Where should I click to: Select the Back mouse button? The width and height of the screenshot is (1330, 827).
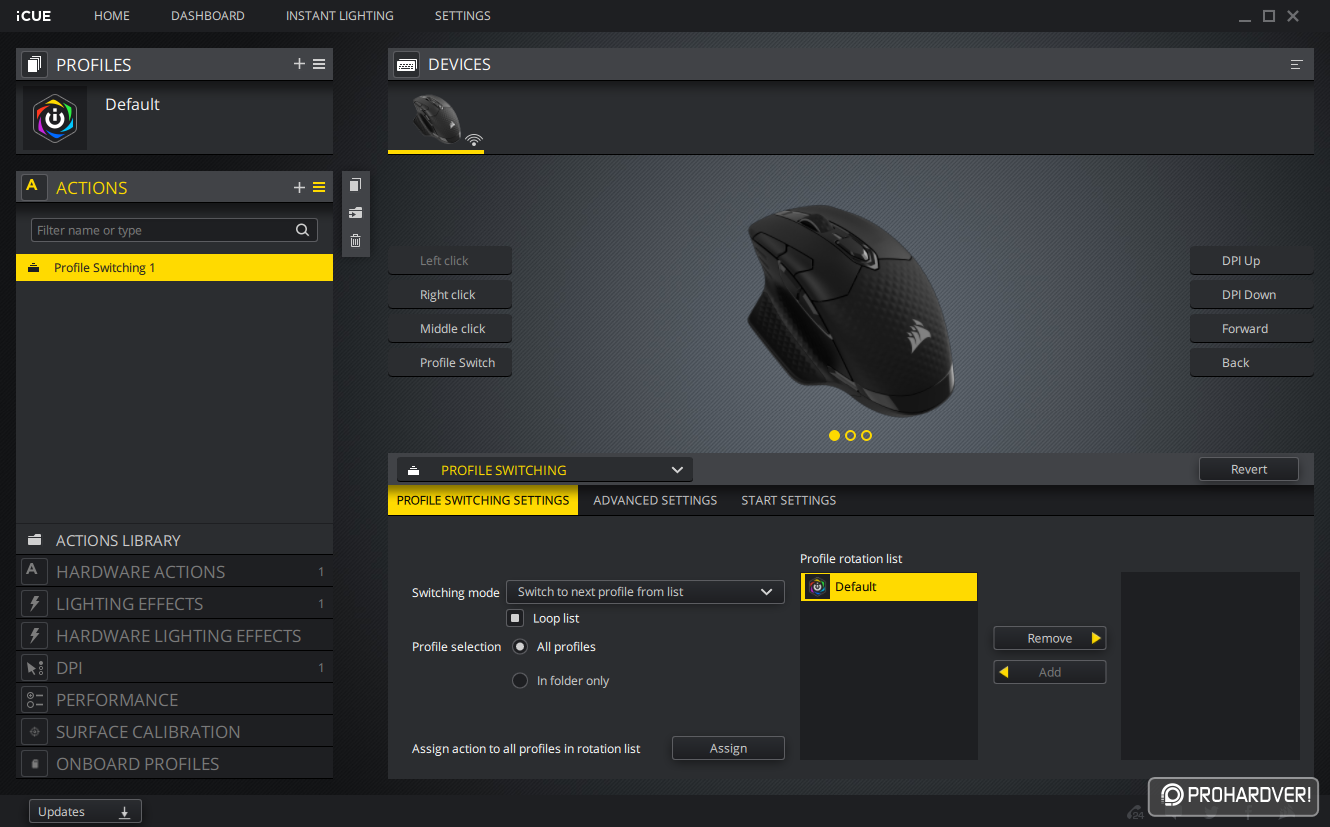1251,363
